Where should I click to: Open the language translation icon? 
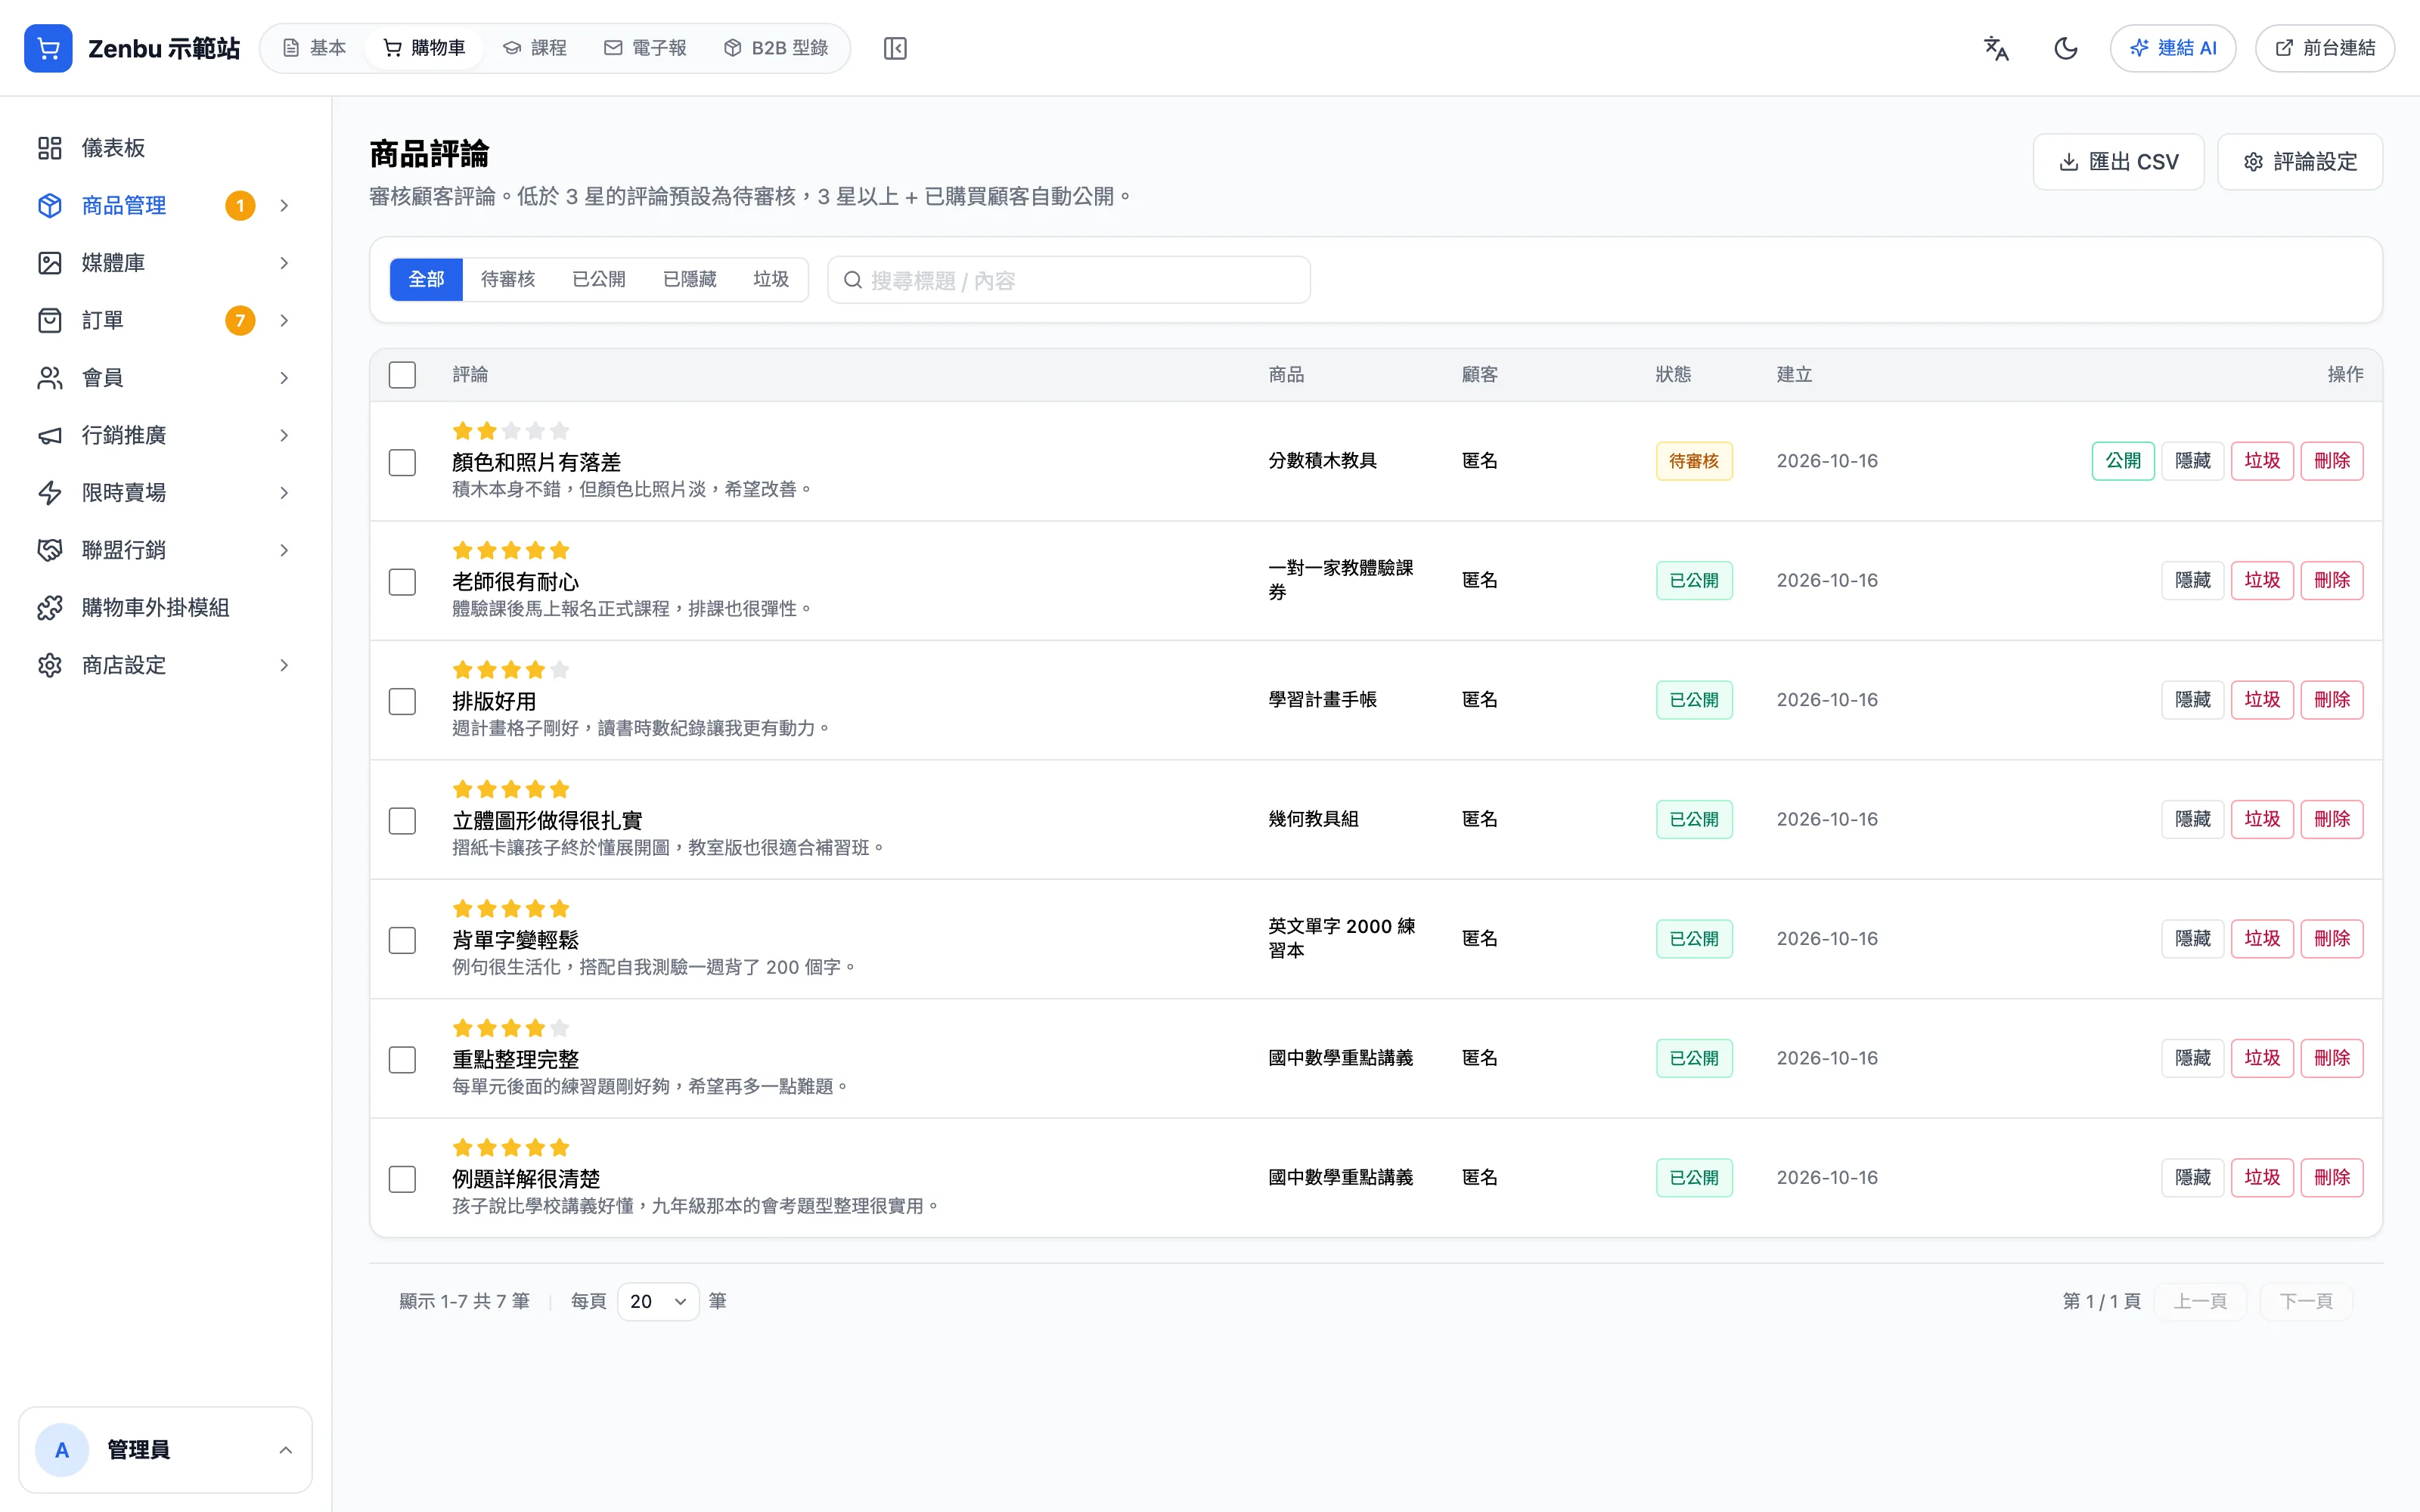tap(1996, 48)
